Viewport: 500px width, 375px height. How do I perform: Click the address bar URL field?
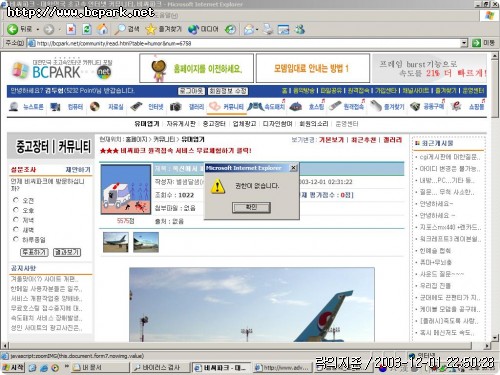243,43
